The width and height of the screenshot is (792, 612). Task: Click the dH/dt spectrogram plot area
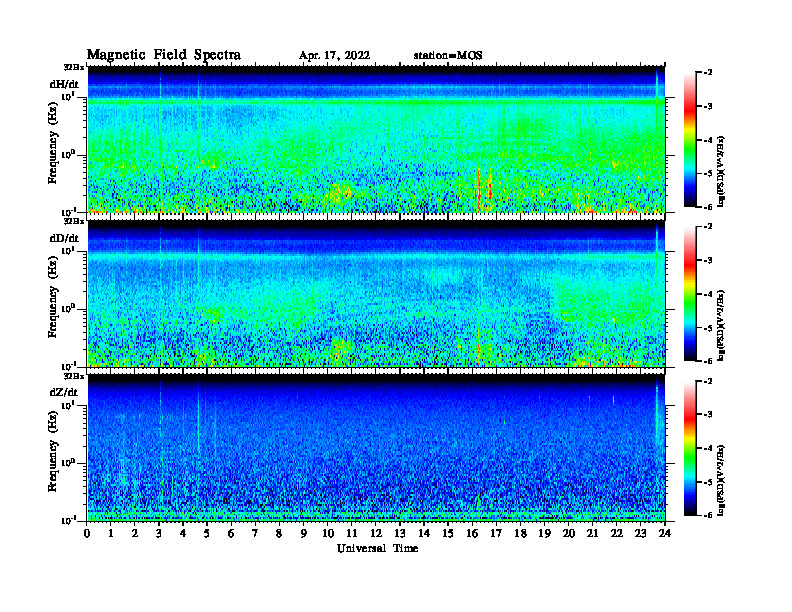tap(376, 139)
